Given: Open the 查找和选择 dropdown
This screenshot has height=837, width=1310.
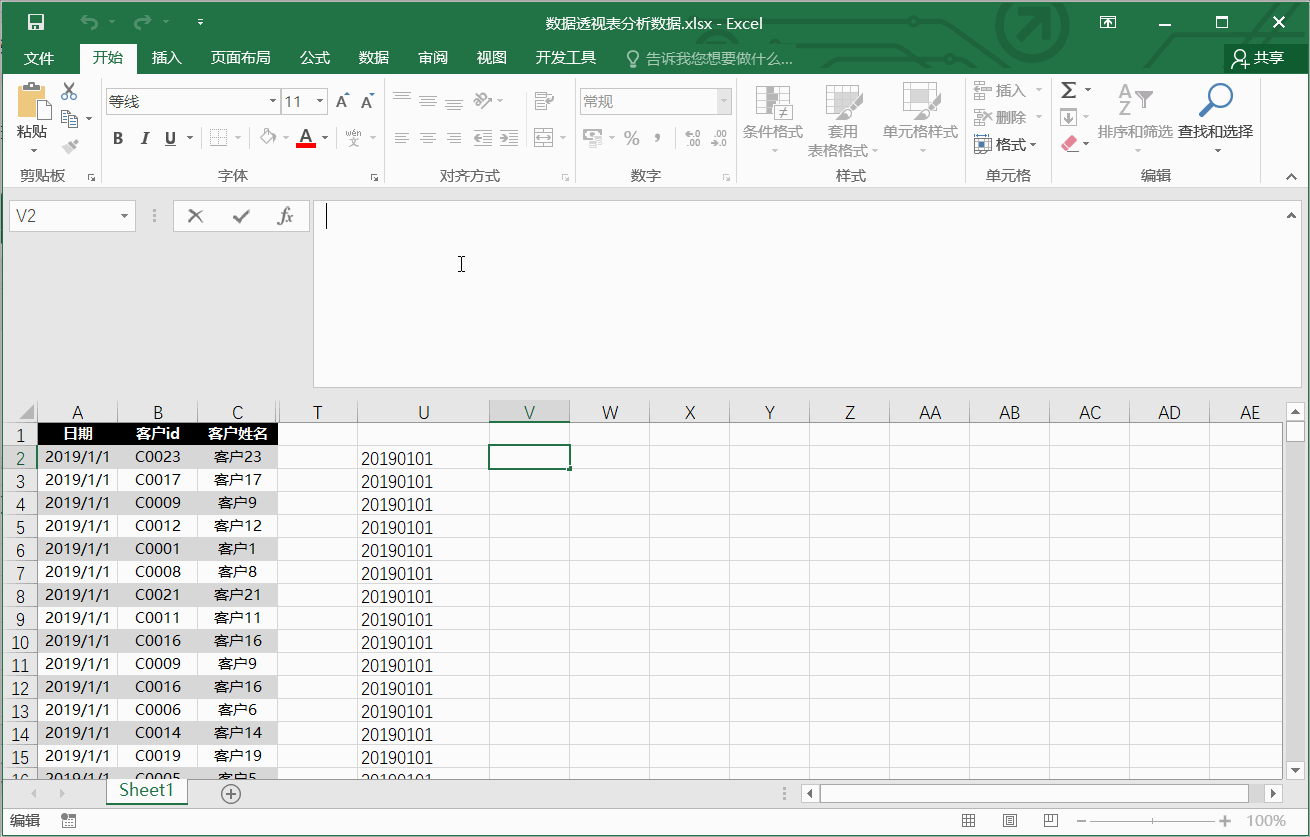Looking at the screenshot, I should (1215, 120).
